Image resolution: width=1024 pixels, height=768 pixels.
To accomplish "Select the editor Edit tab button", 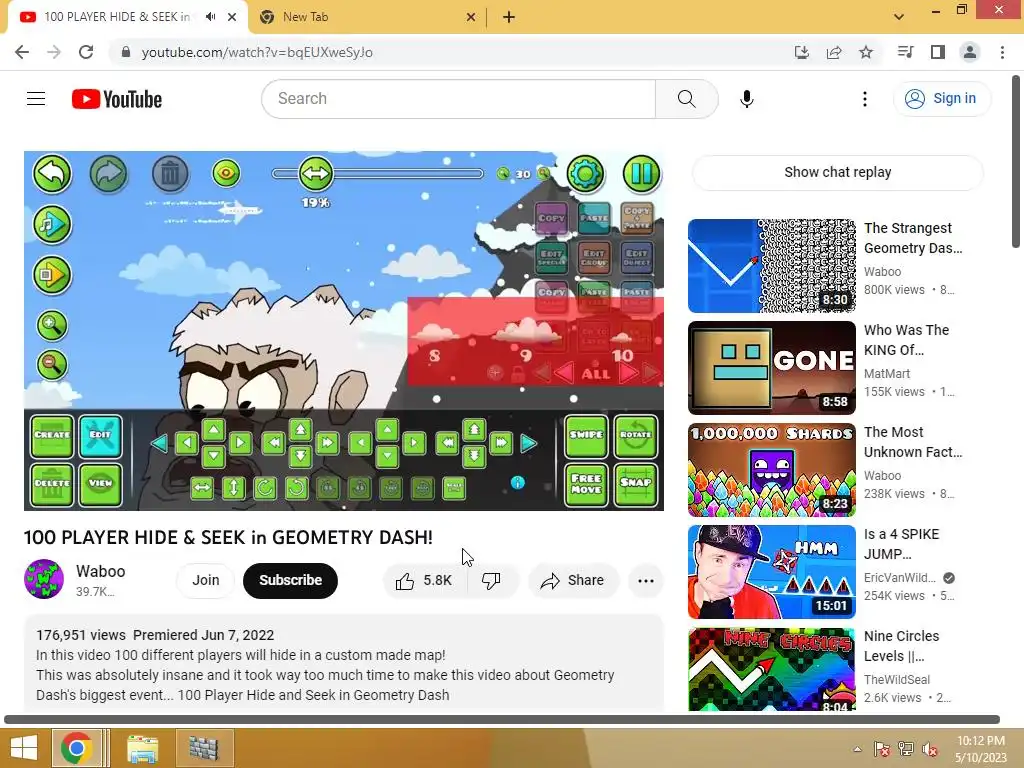I will coord(101,435).
